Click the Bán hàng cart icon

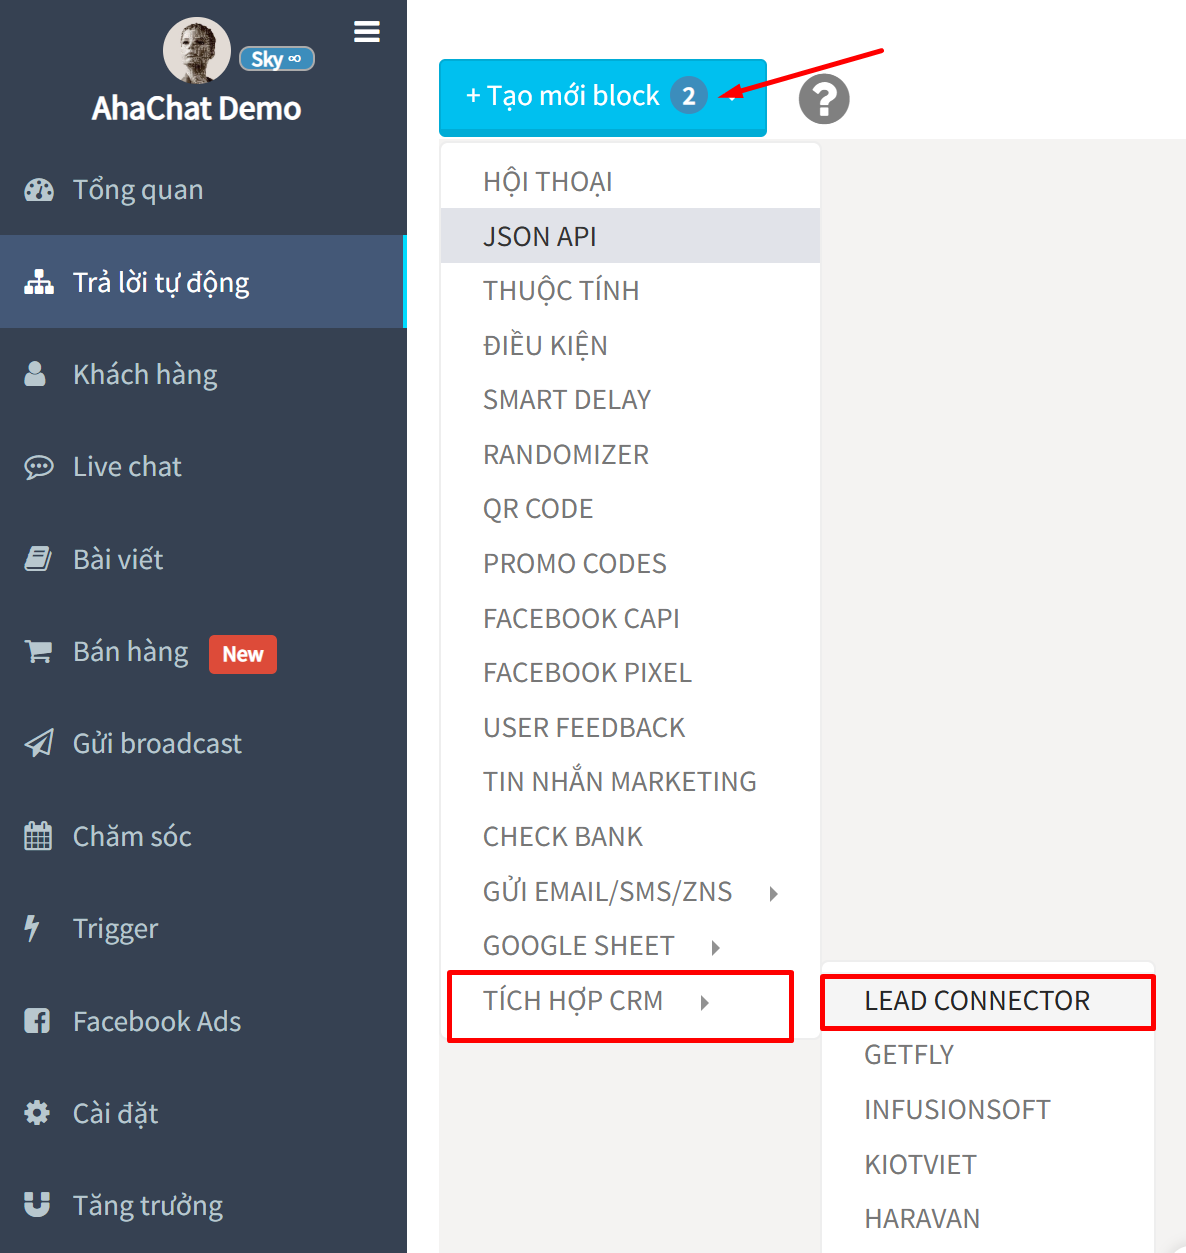pos(38,652)
